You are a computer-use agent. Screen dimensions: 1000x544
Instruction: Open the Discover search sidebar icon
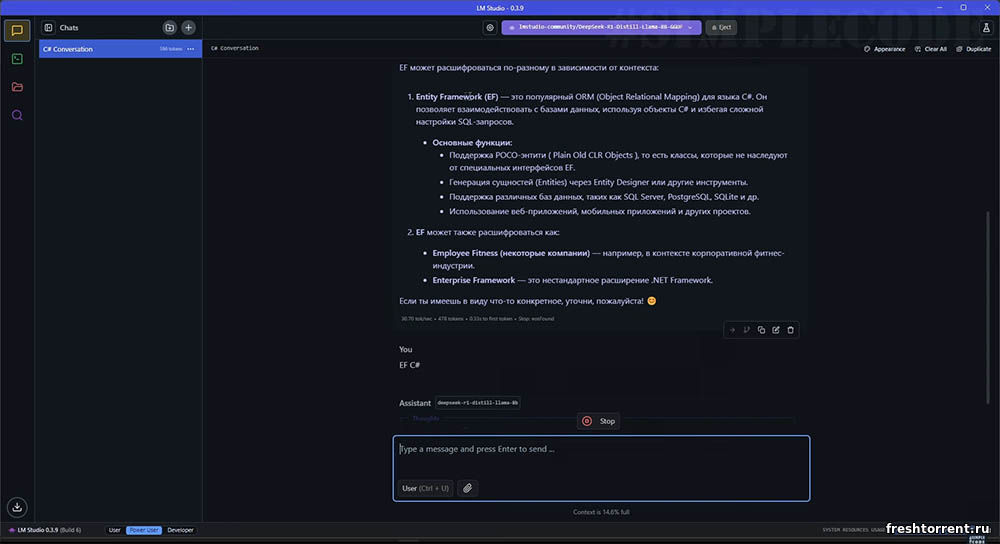coord(17,115)
